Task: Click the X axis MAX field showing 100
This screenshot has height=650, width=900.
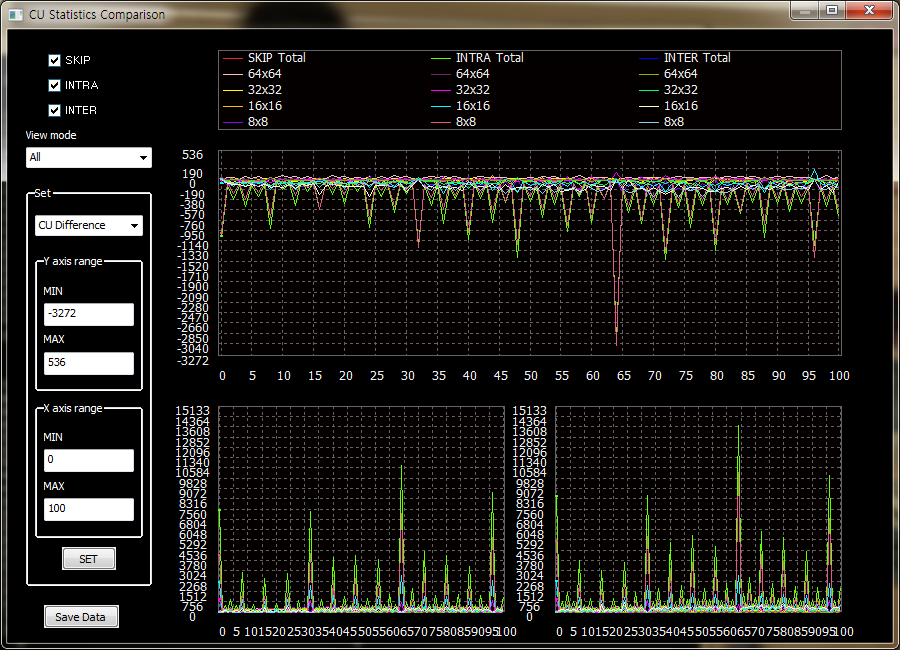Action: pos(88,509)
